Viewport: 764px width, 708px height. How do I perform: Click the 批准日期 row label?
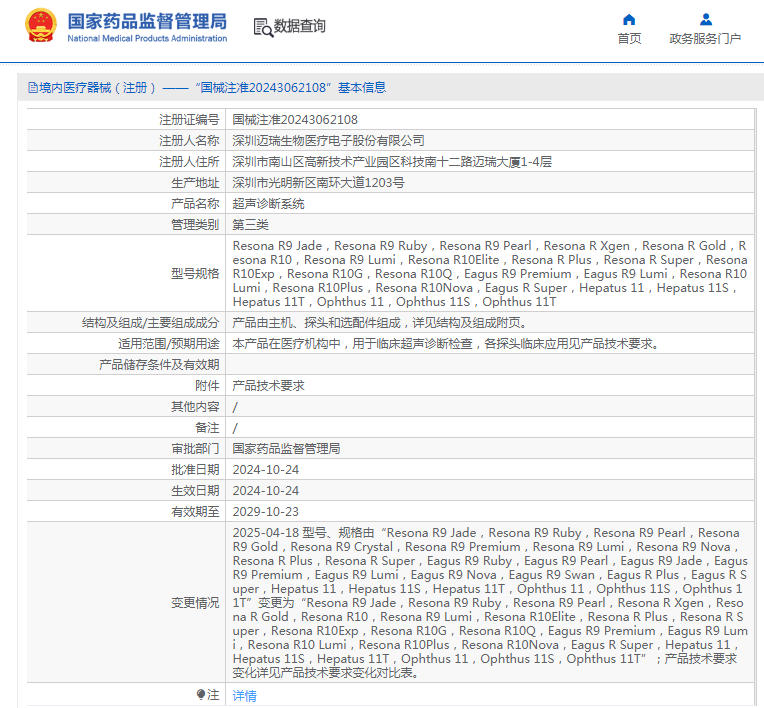coord(195,470)
